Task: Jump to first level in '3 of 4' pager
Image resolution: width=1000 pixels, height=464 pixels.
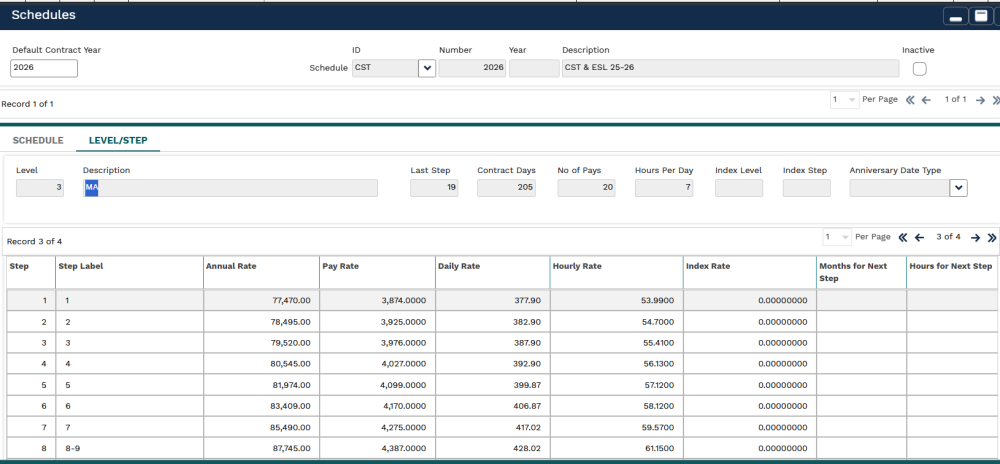Action: click(x=903, y=237)
